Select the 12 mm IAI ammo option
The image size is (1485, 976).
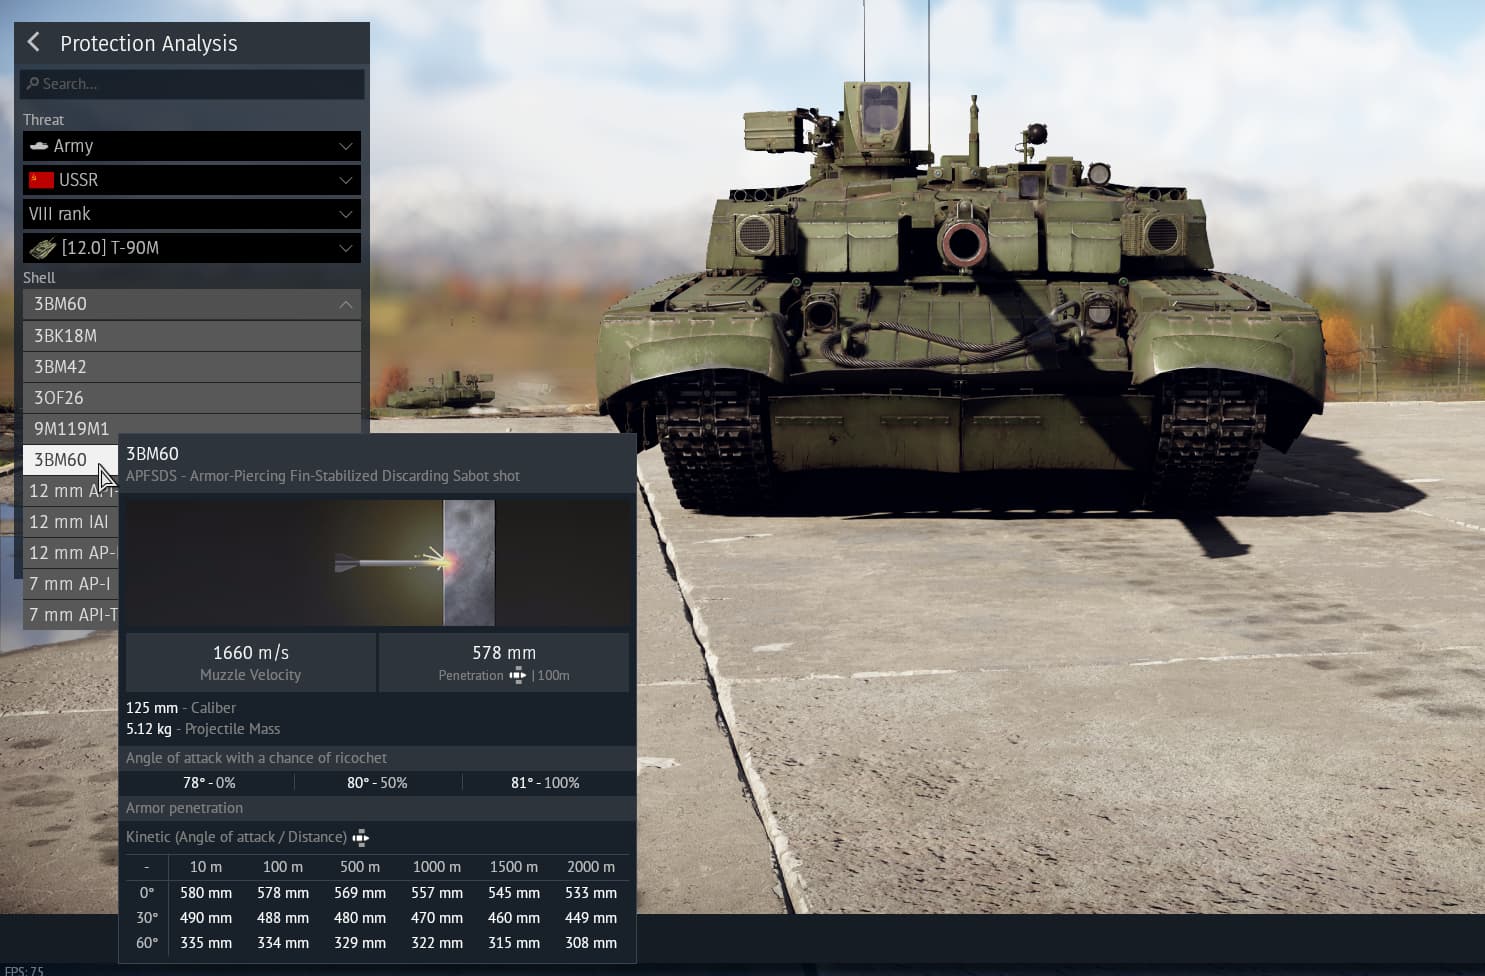tap(70, 522)
